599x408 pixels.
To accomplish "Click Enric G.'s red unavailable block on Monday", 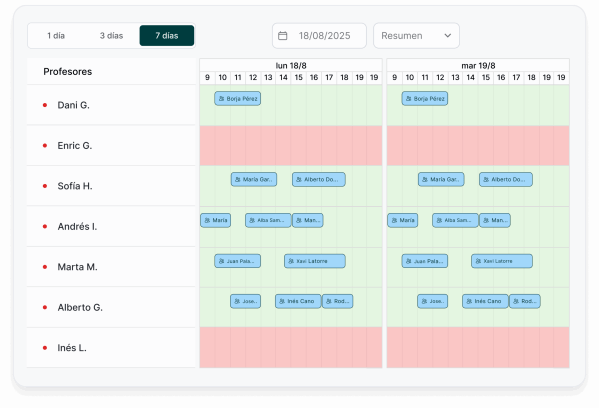I will click(x=291, y=146).
